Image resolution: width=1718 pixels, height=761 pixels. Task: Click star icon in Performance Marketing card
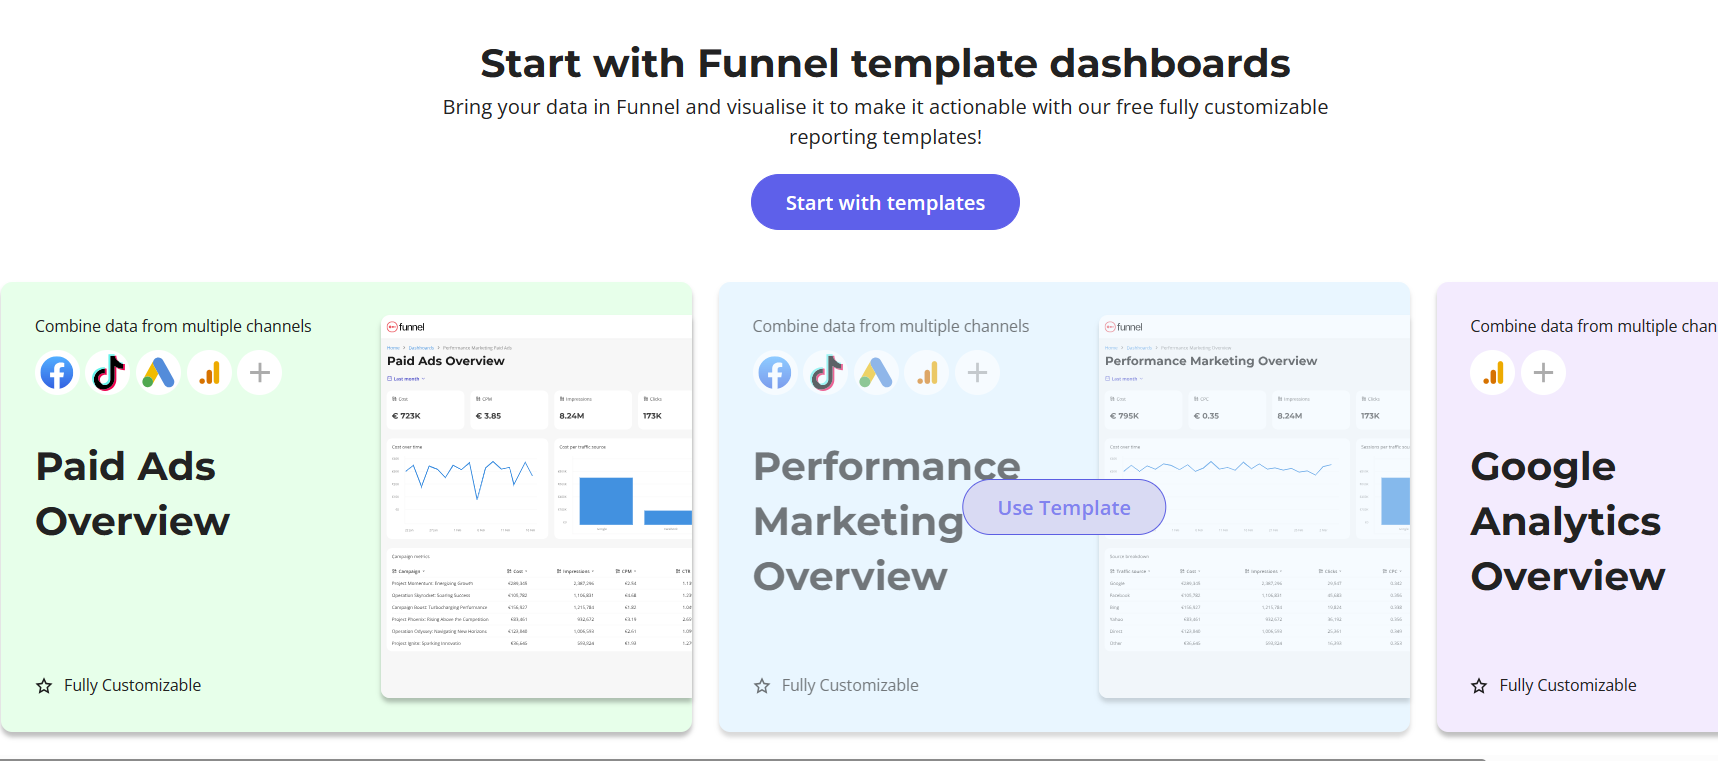coord(762,686)
